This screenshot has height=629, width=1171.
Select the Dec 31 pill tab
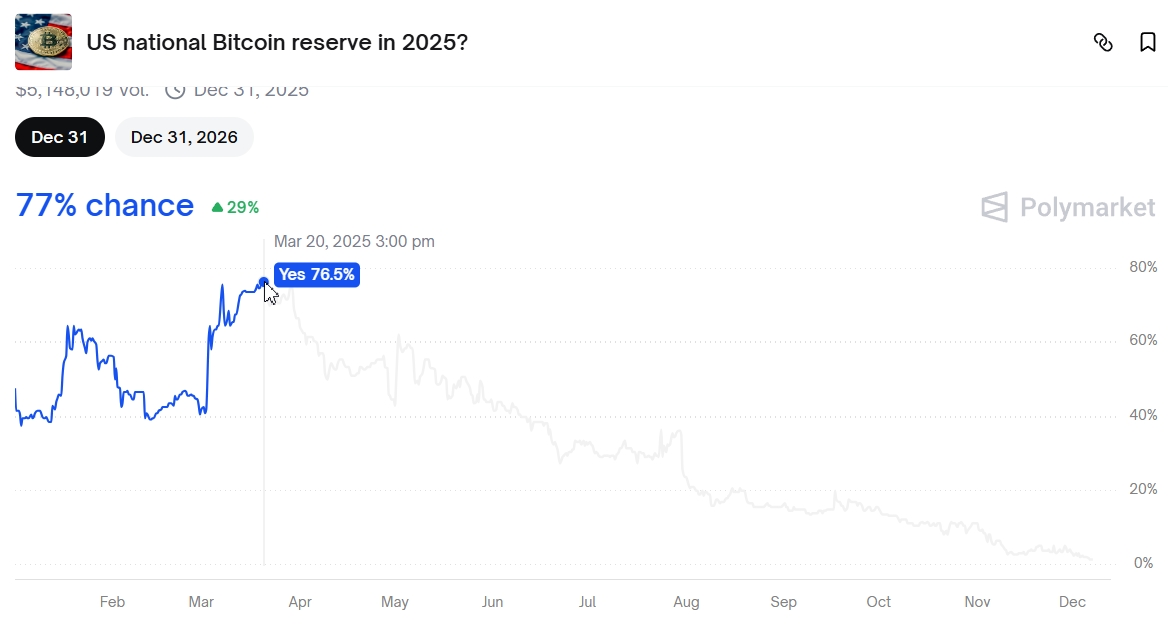tap(59, 137)
